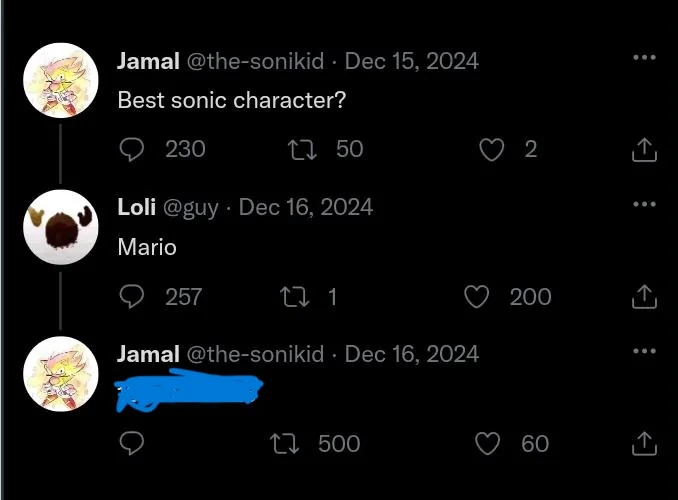Retweet the "Best sonic character?" post

pyautogui.click(x=302, y=150)
